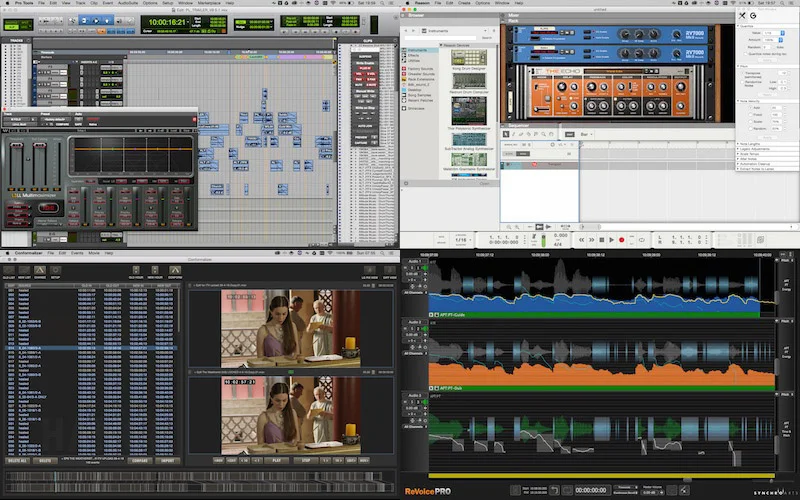The height and width of the screenshot is (500, 800).
Task: Open the Groove tab icon in Reason Tool Window
Action: coord(753,16)
